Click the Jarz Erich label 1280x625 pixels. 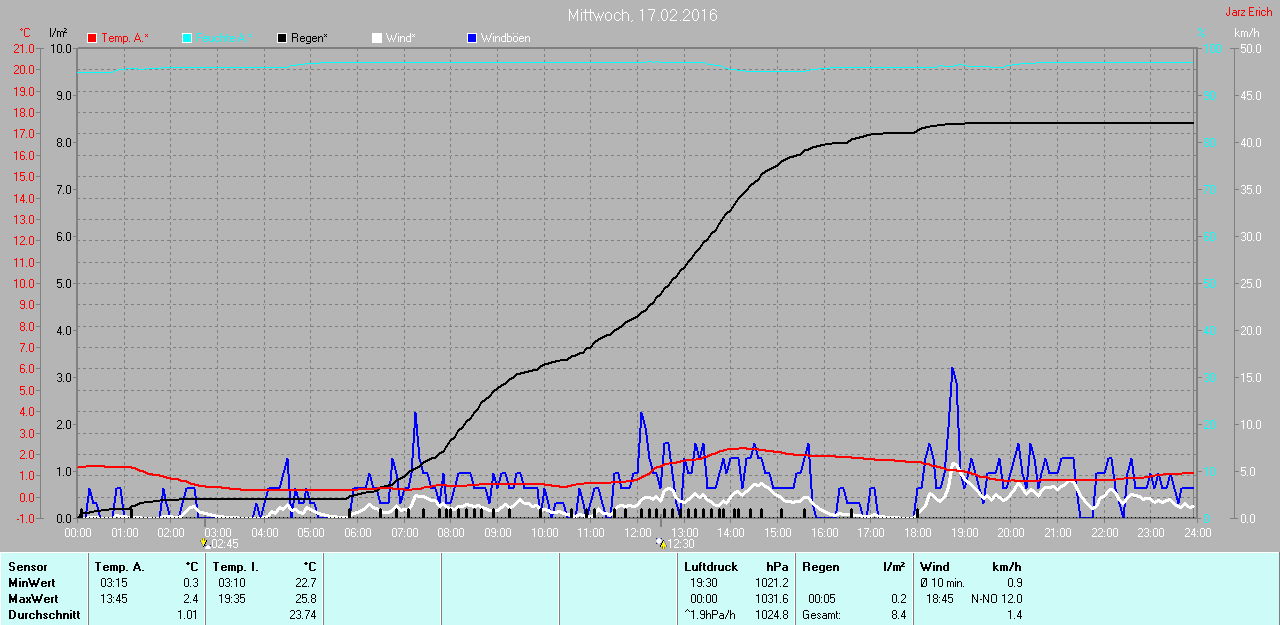(x=1248, y=12)
